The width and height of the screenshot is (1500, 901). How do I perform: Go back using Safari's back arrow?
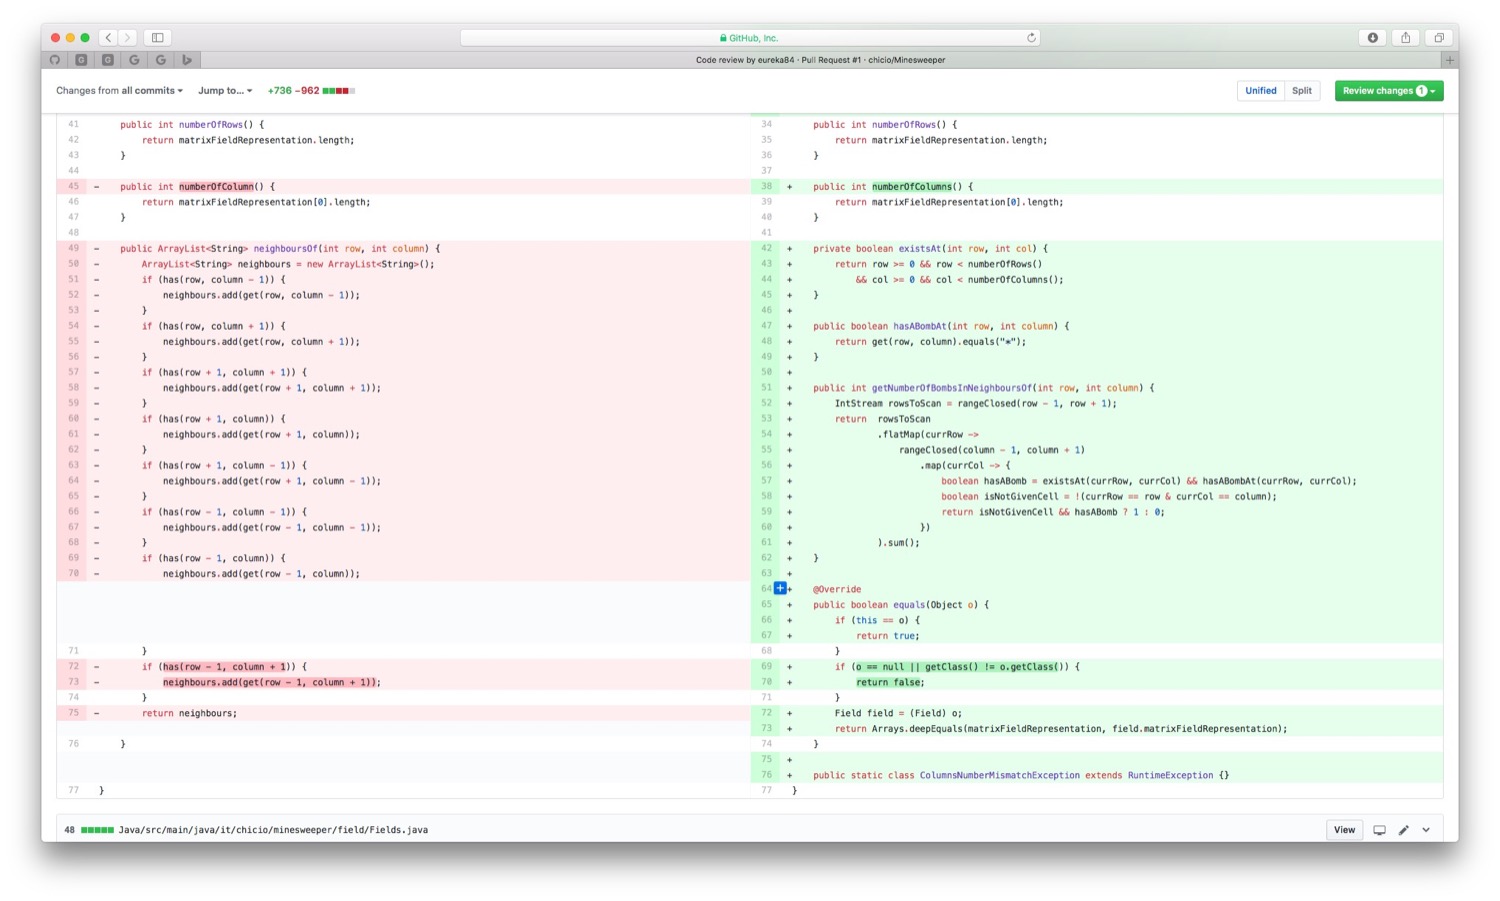click(x=108, y=38)
